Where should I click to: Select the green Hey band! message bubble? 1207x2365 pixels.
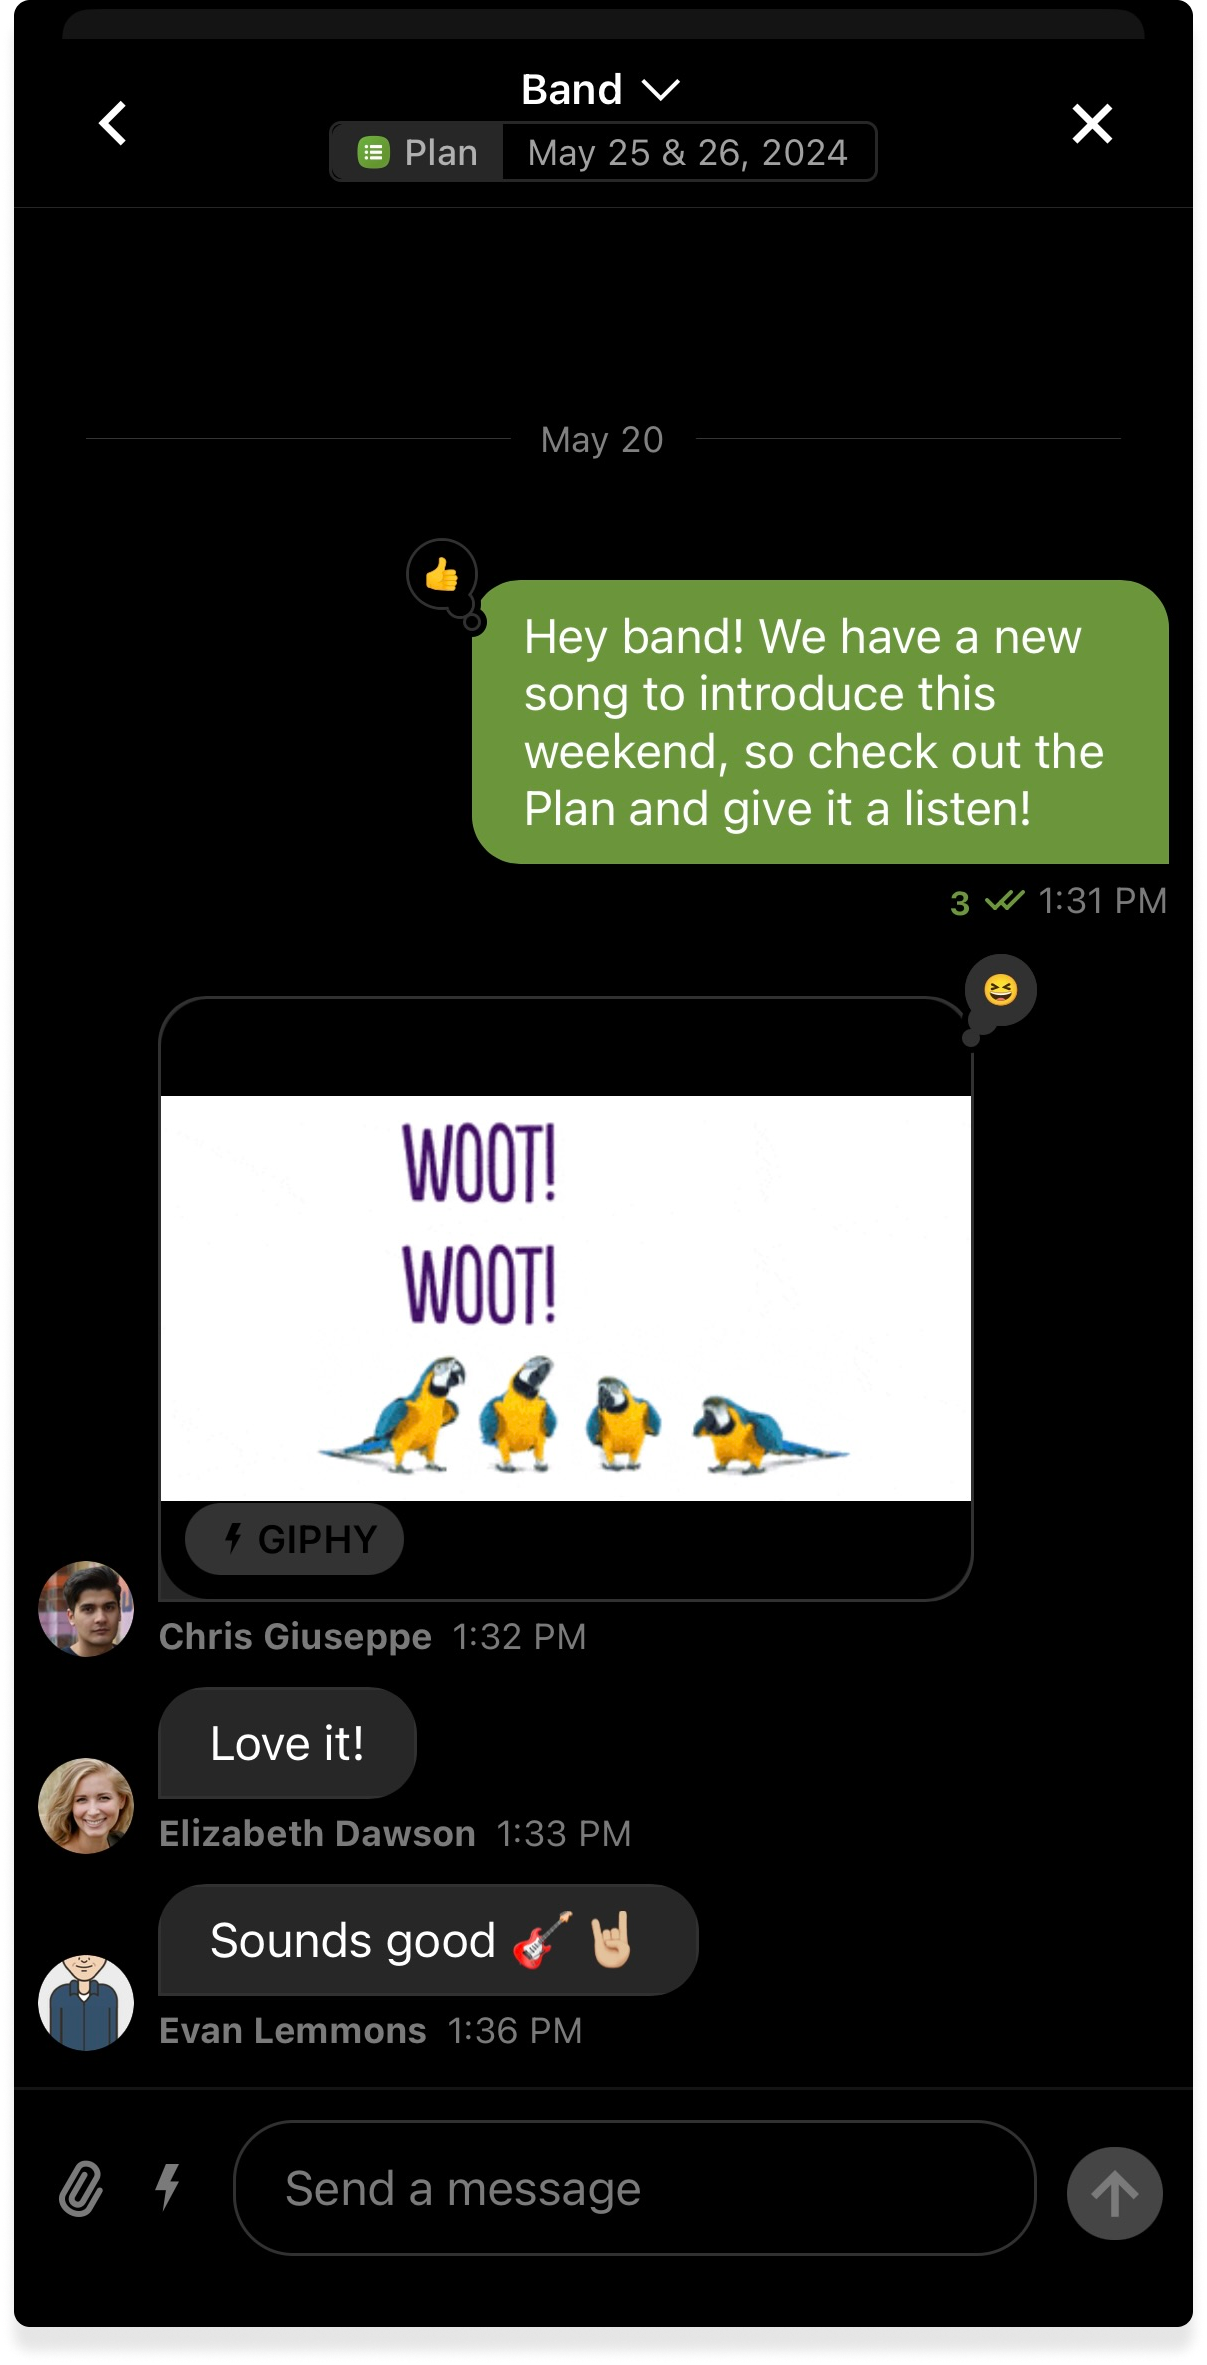click(820, 722)
